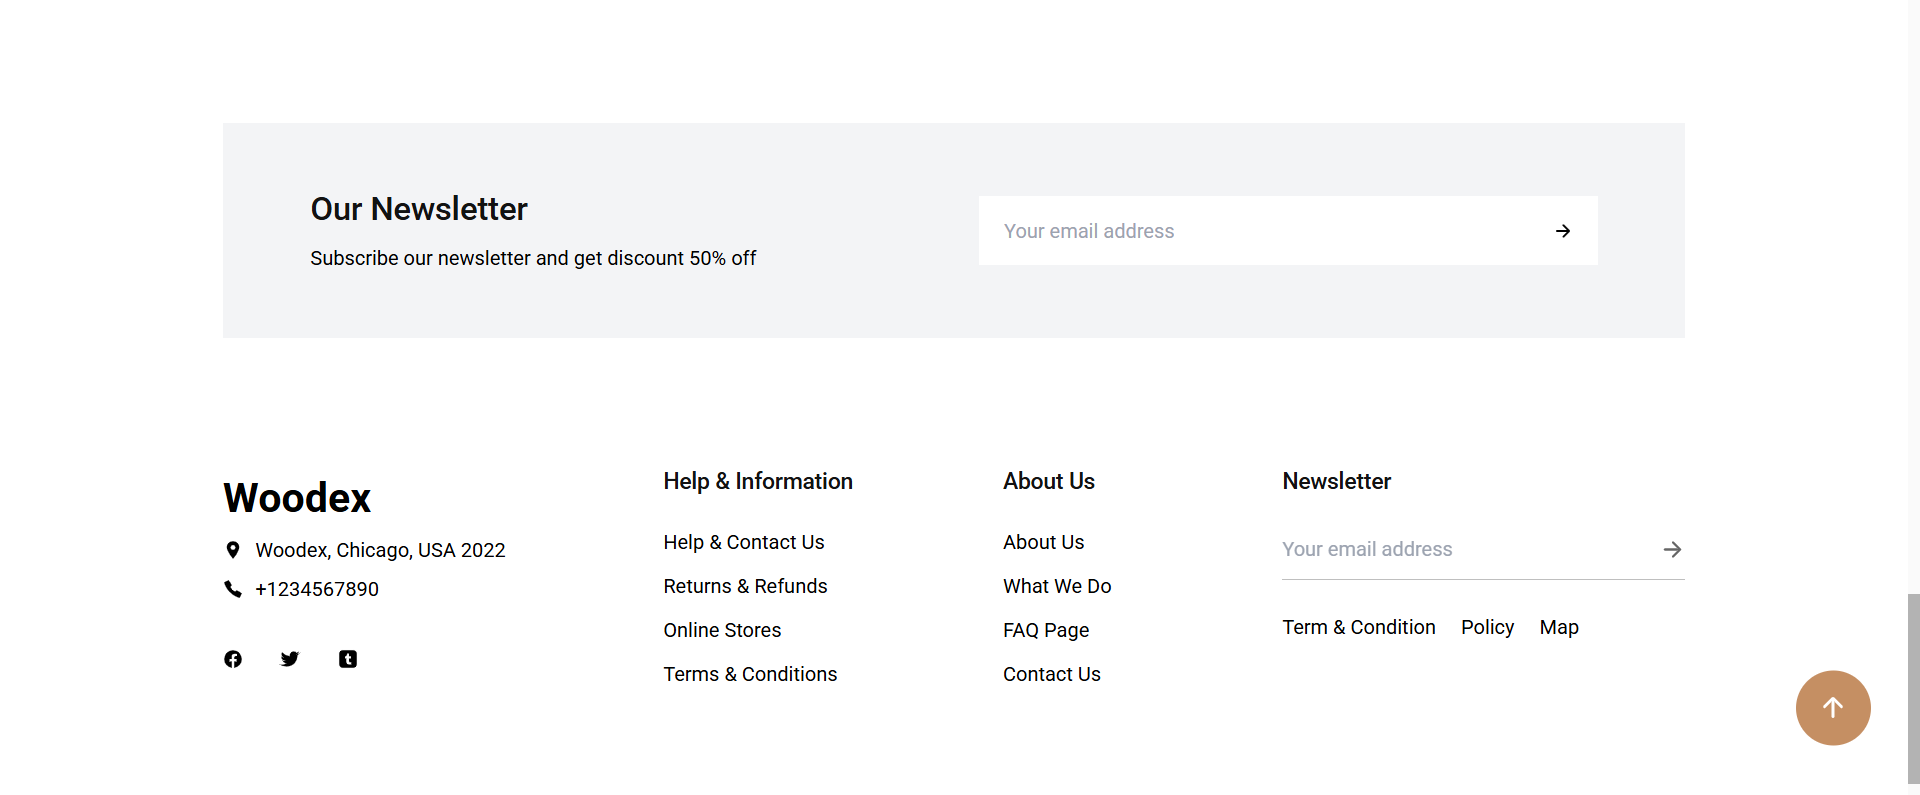Click the Woodex brand logo

click(x=297, y=498)
